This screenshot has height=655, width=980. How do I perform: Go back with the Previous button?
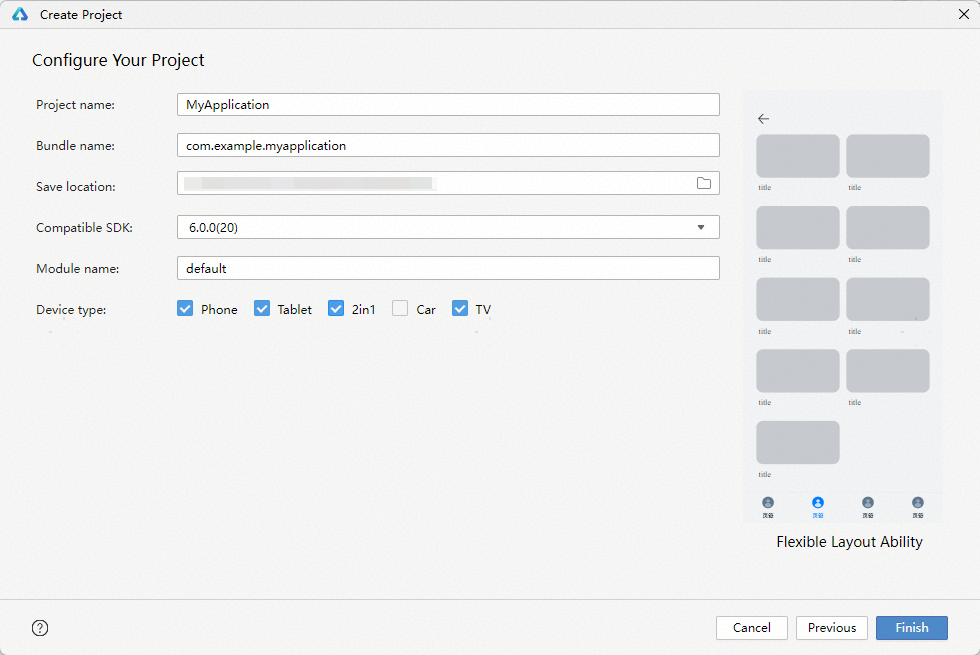pyautogui.click(x=832, y=628)
